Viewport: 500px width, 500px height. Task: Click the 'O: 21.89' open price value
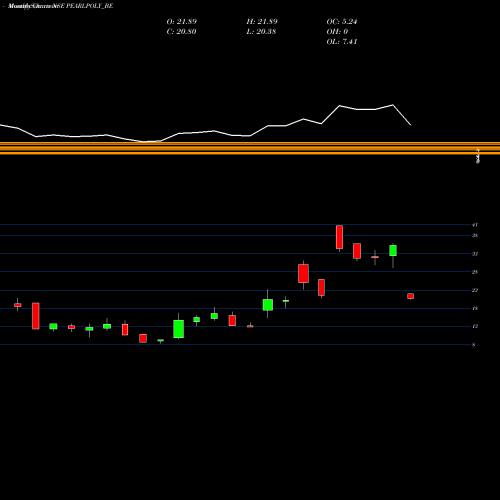tap(182, 22)
